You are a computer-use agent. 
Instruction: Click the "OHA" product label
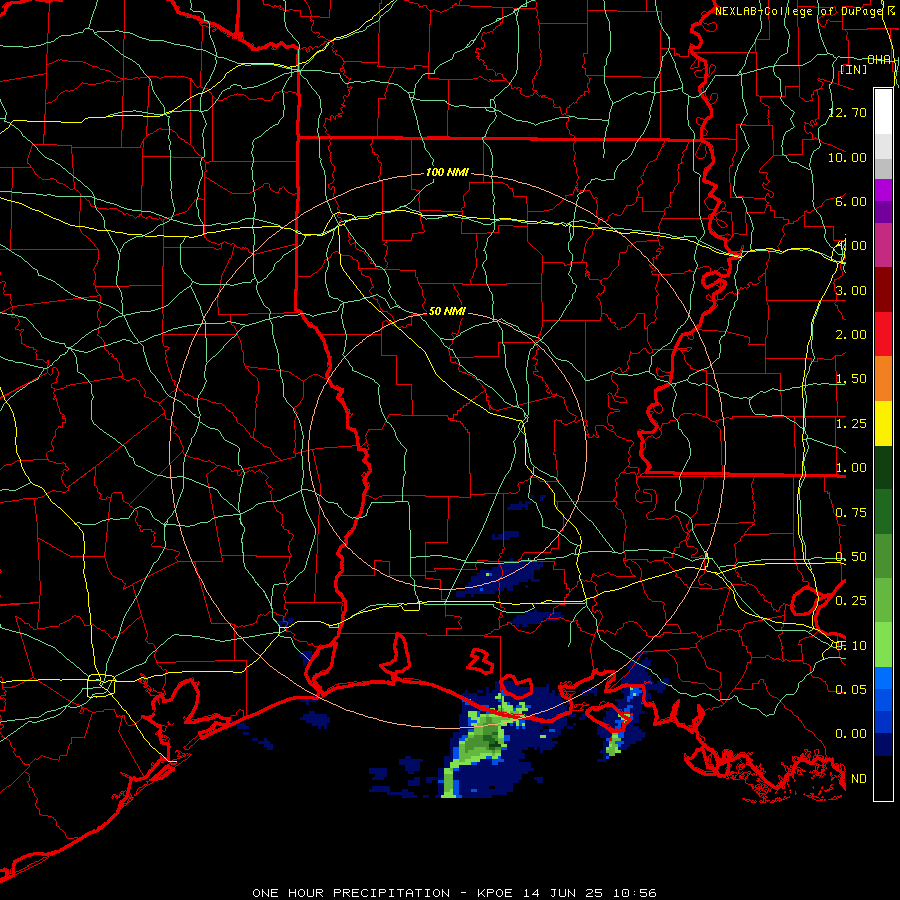click(879, 60)
